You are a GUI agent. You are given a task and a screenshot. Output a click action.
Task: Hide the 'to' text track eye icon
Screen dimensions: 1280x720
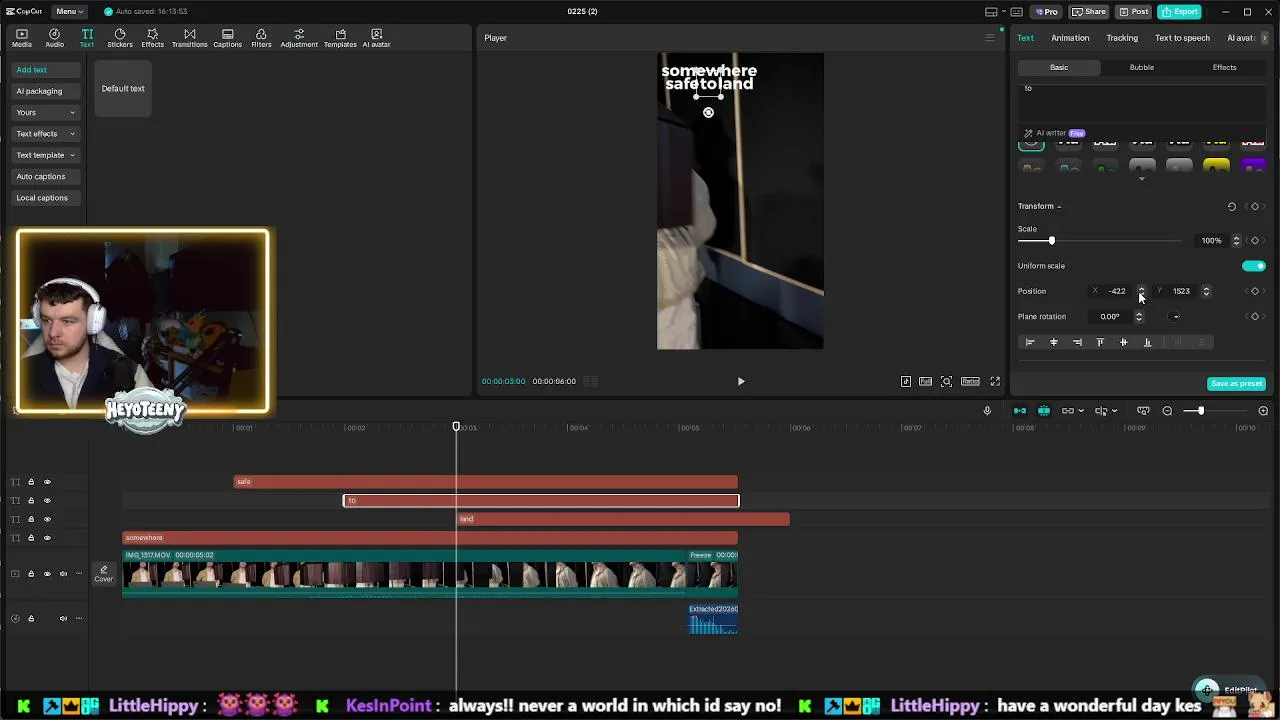click(46, 500)
